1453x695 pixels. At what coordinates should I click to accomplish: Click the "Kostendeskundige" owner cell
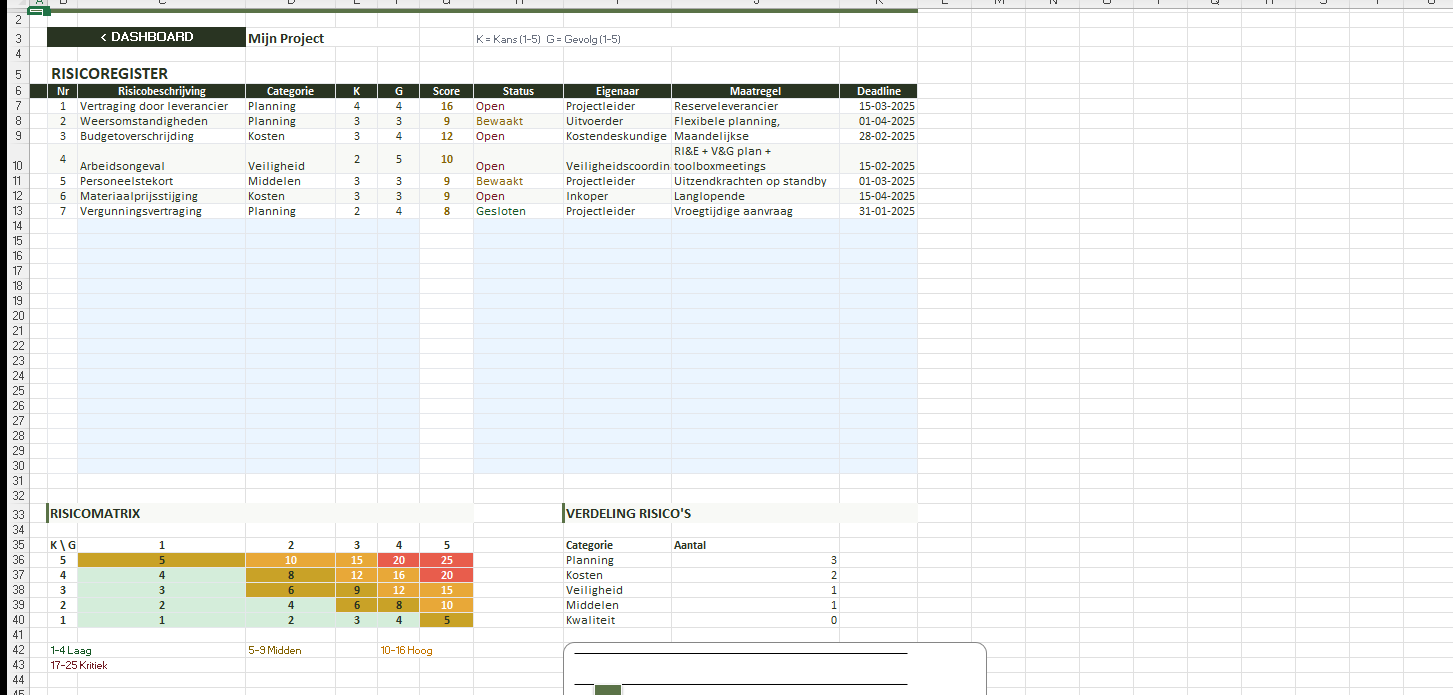616,136
